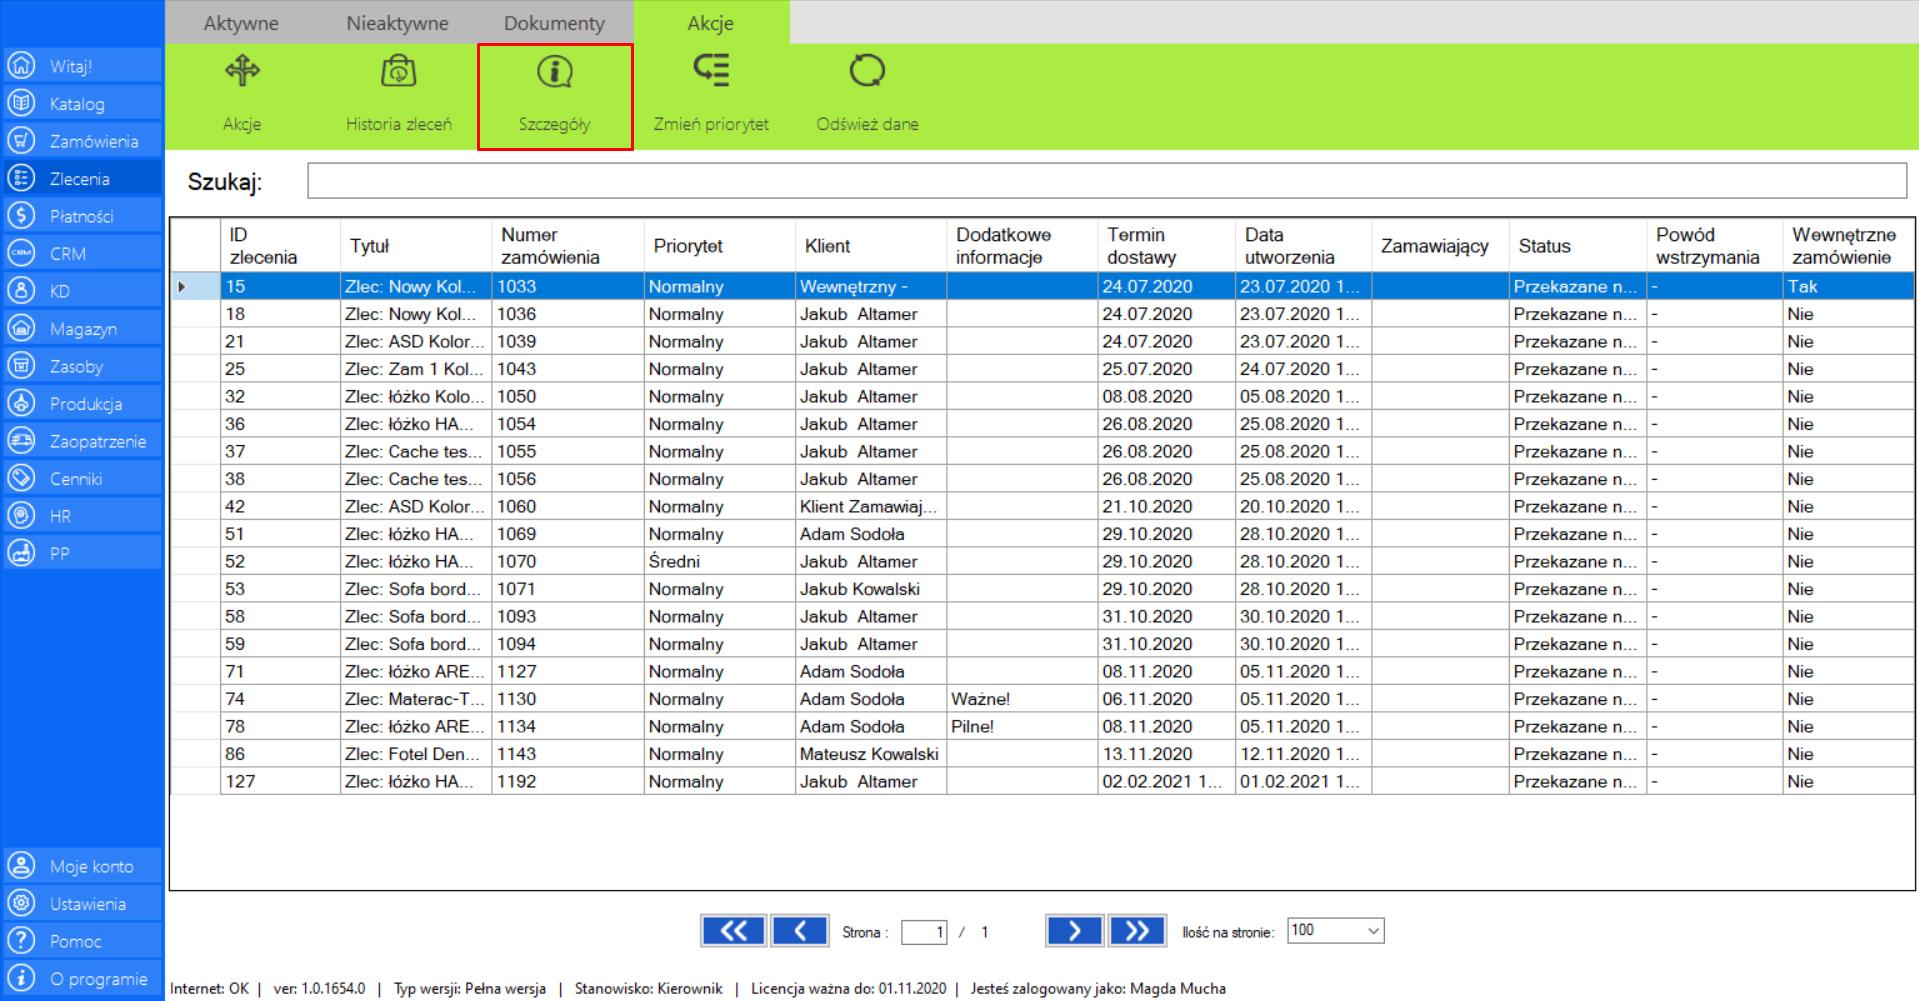Open the Ilość na stronie dropdown

(1335, 931)
